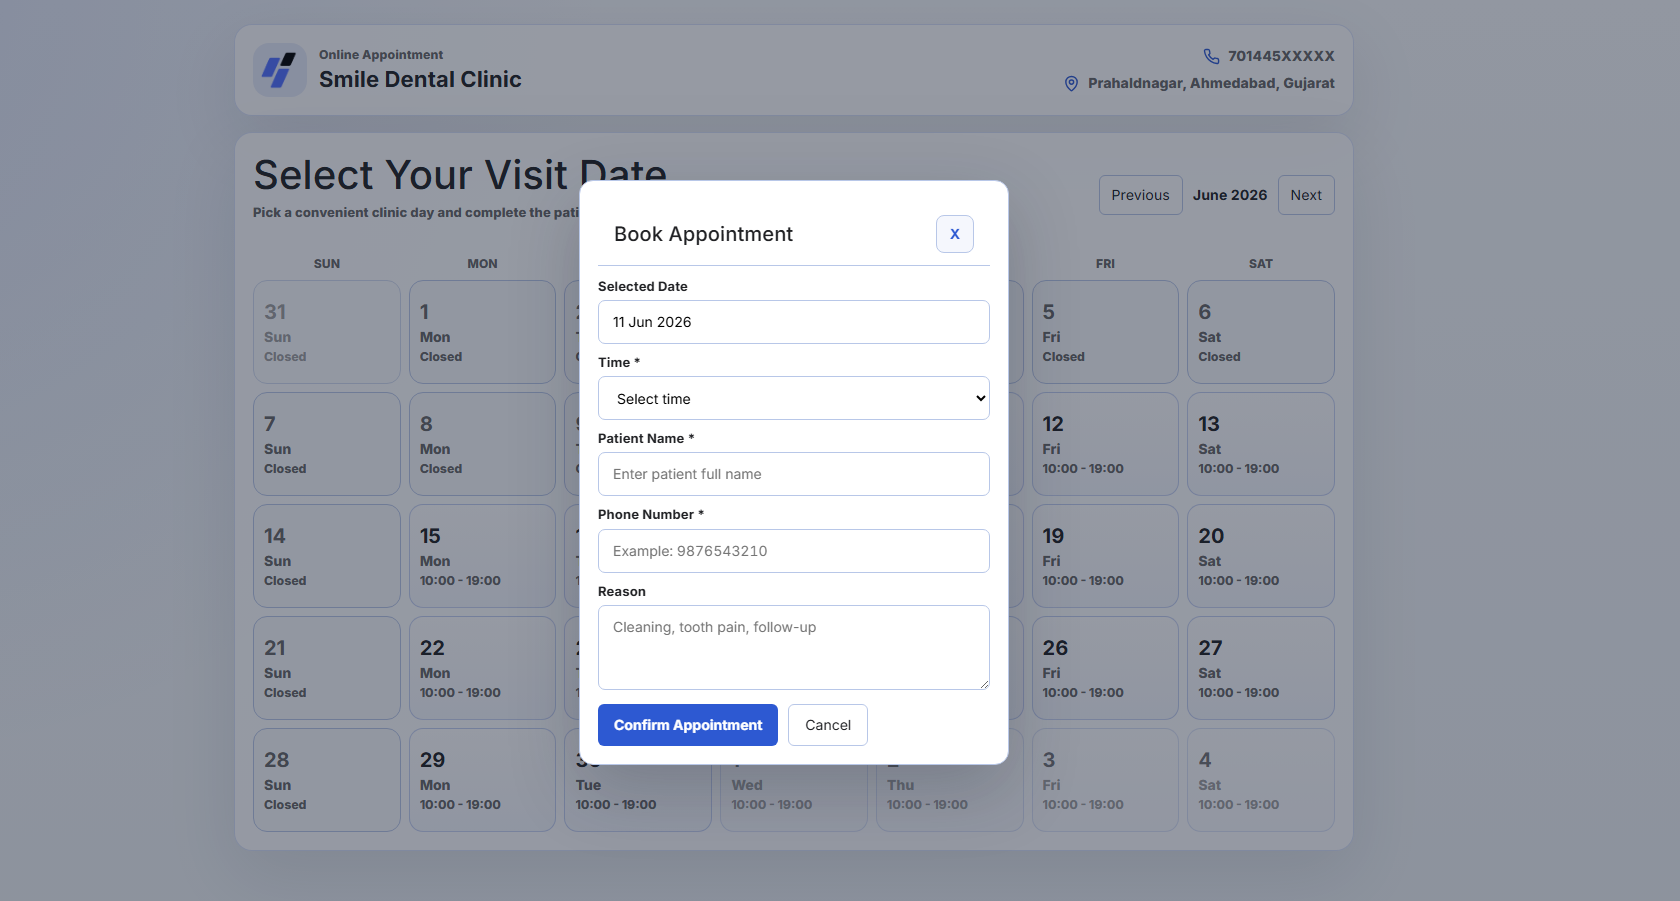Click the Smile Dental Clinic title
The image size is (1680, 901).
pyautogui.click(x=420, y=79)
